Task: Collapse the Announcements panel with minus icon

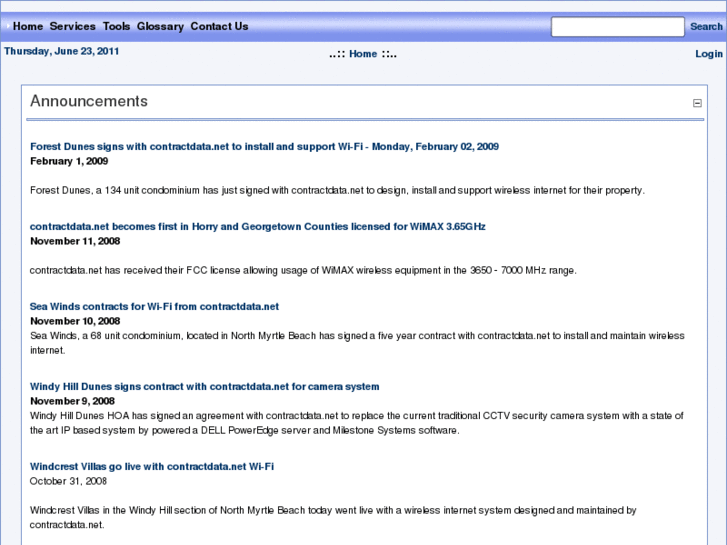Action: click(x=697, y=103)
